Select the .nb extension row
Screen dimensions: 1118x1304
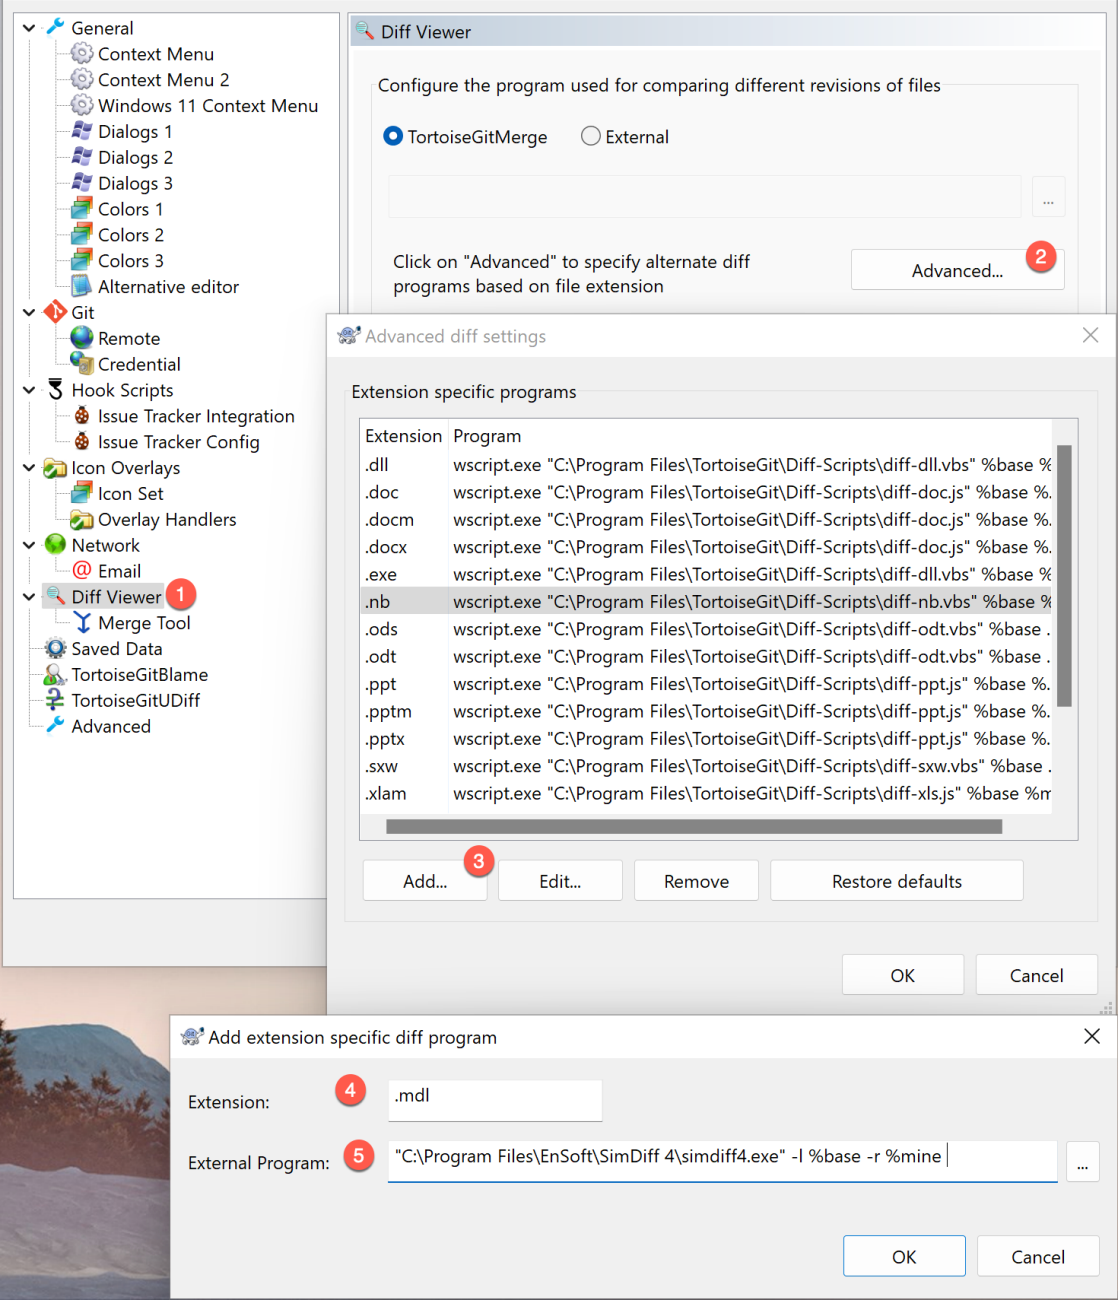(706, 601)
